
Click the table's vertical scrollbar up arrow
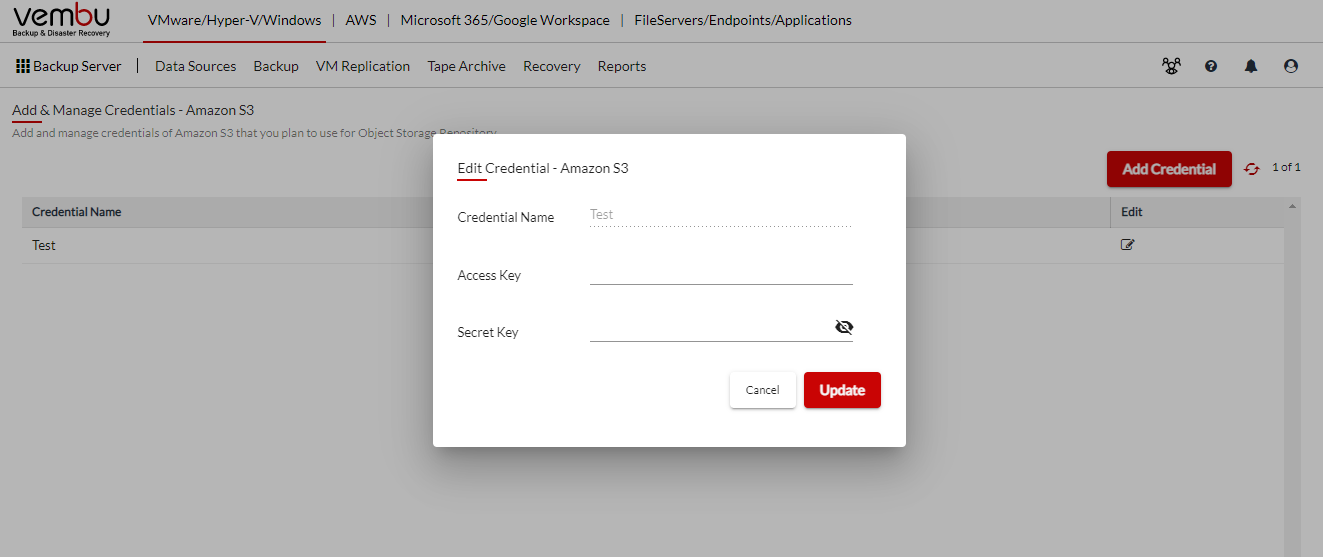click(x=1292, y=206)
